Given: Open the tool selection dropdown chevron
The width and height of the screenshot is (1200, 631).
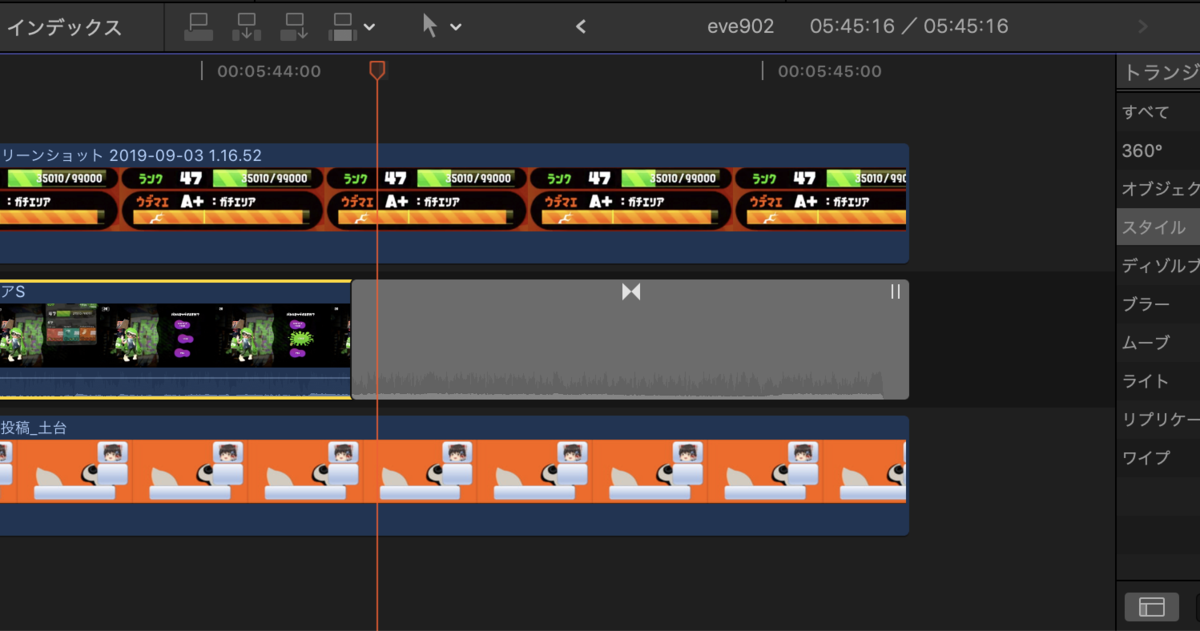Looking at the screenshot, I should [x=456, y=27].
